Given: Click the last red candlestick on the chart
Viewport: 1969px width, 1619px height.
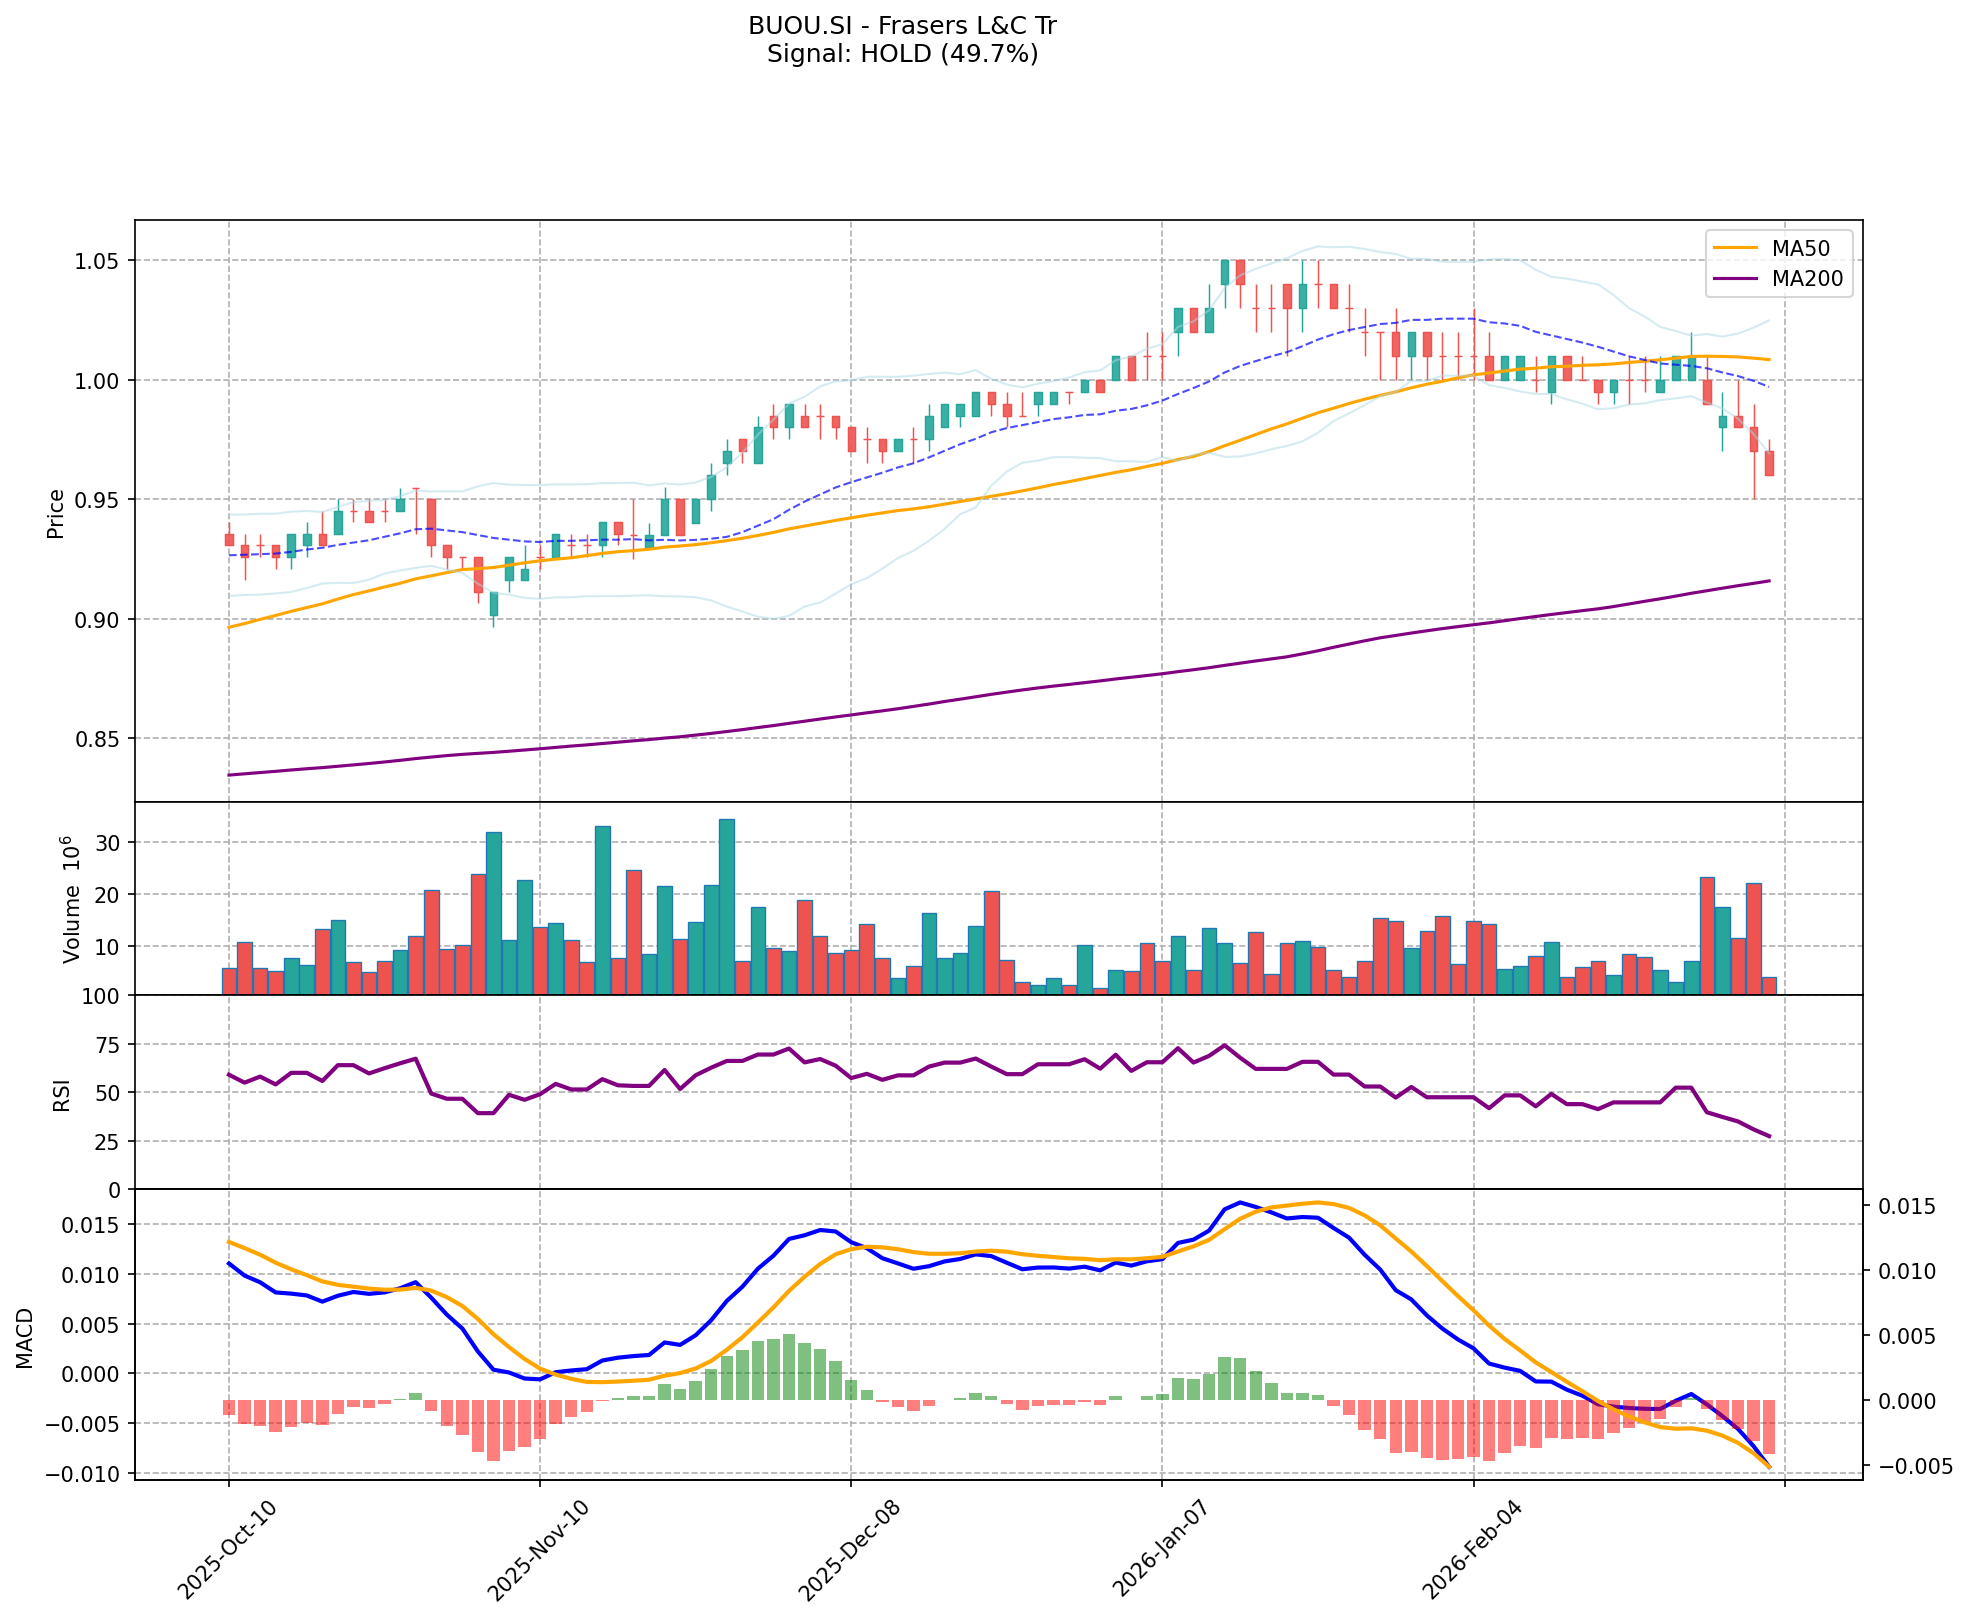Looking at the screenshot, I should [1769, 463].
